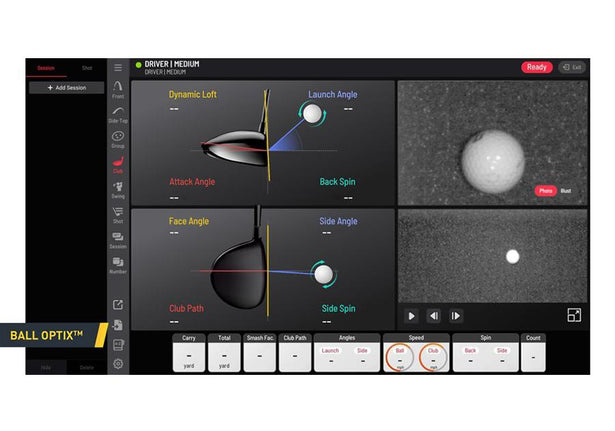This screenshot has width=615, height=431.
Task: Click the Number view icon
Action: pos(118,264)
